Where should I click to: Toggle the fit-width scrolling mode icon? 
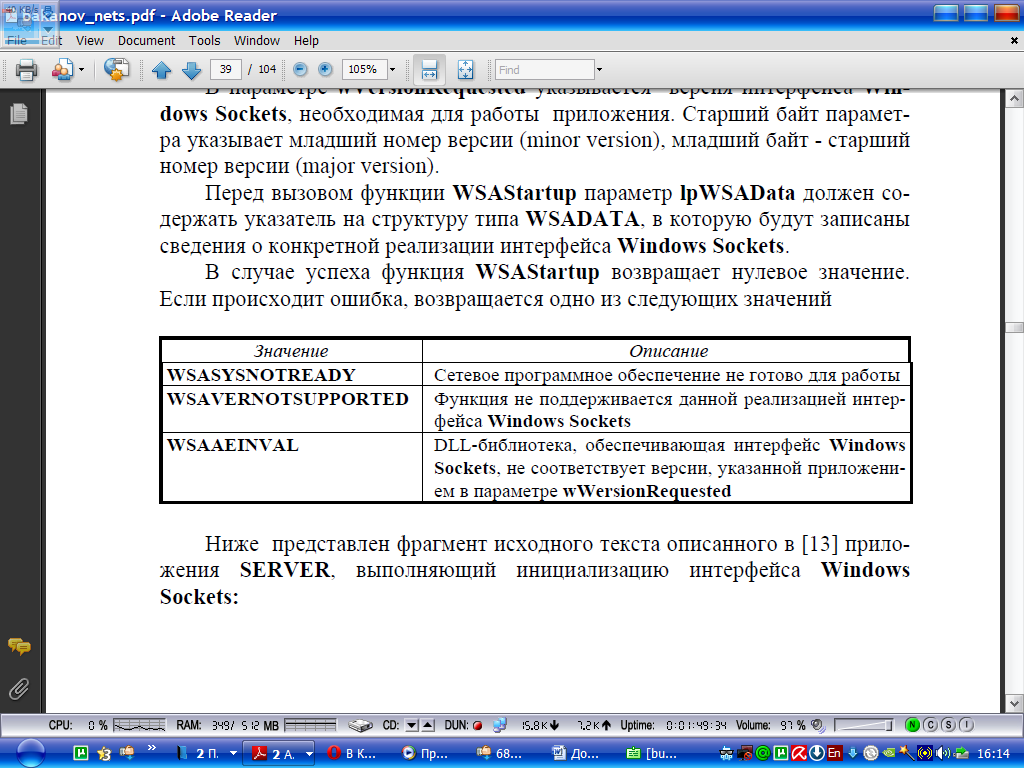(x=429, y=69)
